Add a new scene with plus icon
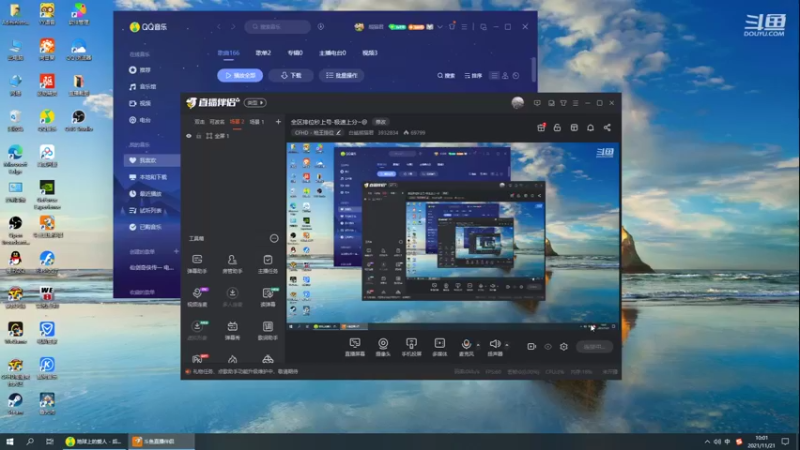800x450 pixels. point(278,121)
